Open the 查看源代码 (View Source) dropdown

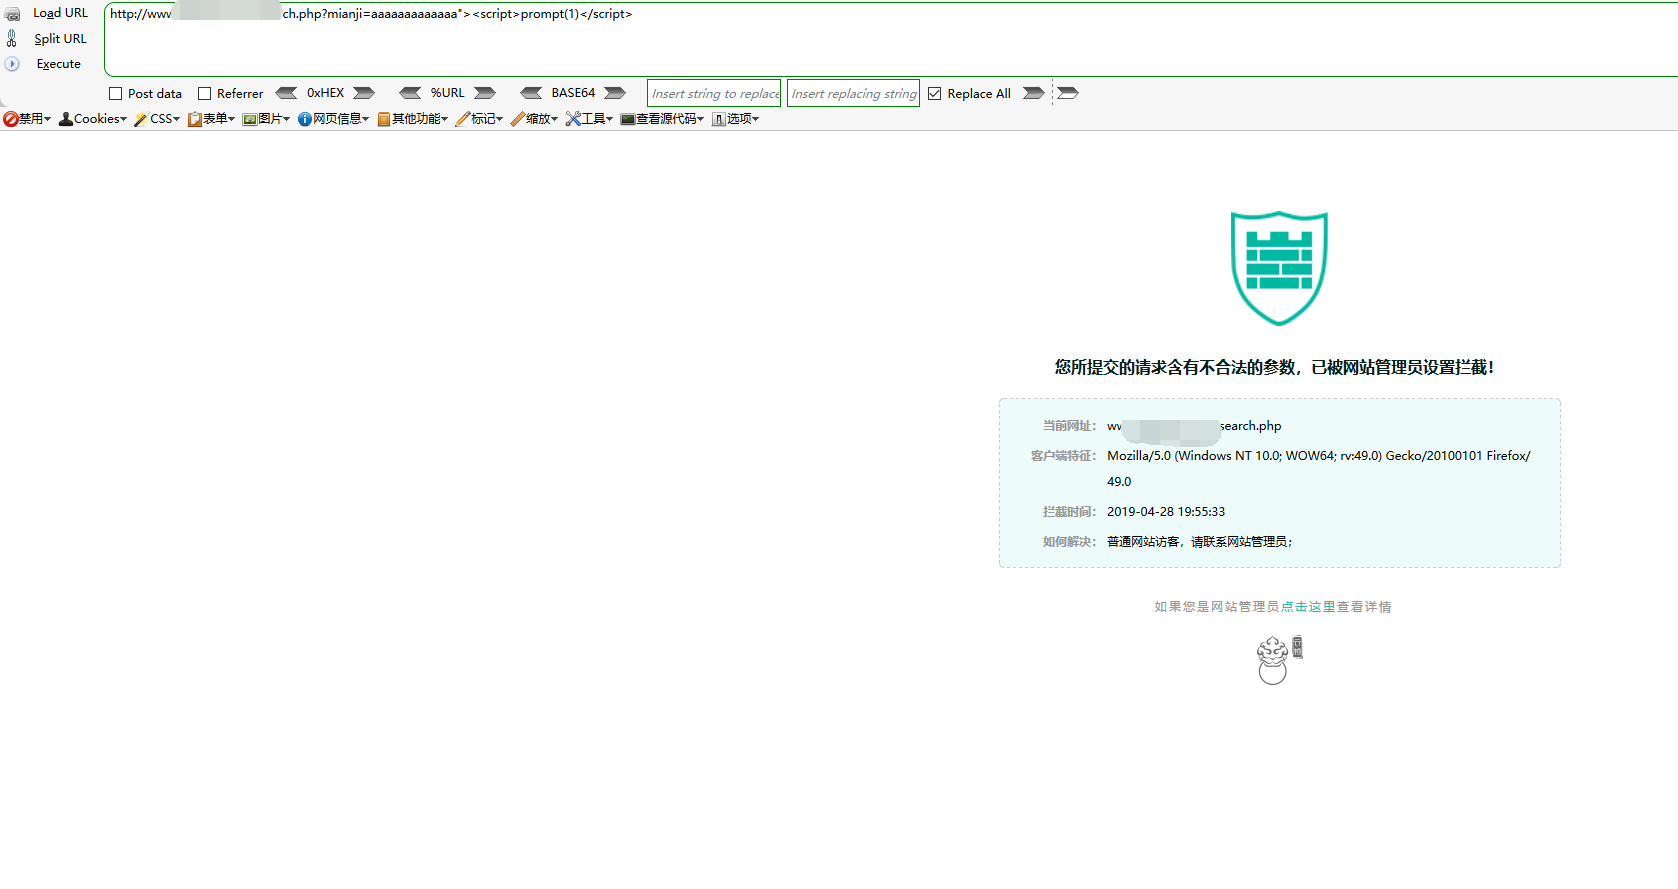(x=662, y=119)
